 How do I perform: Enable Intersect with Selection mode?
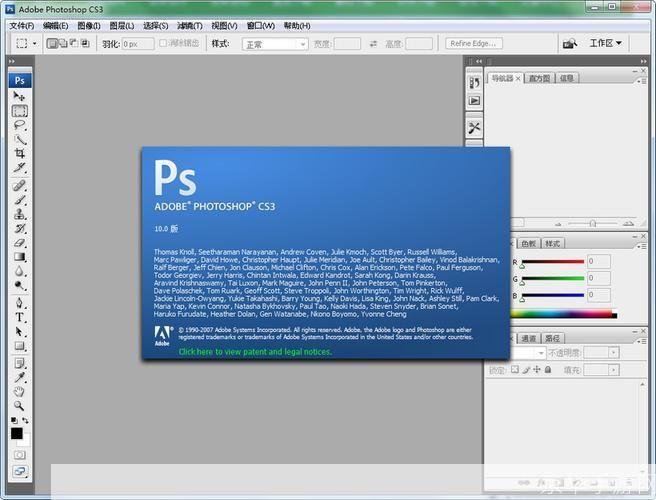[85, 43]
